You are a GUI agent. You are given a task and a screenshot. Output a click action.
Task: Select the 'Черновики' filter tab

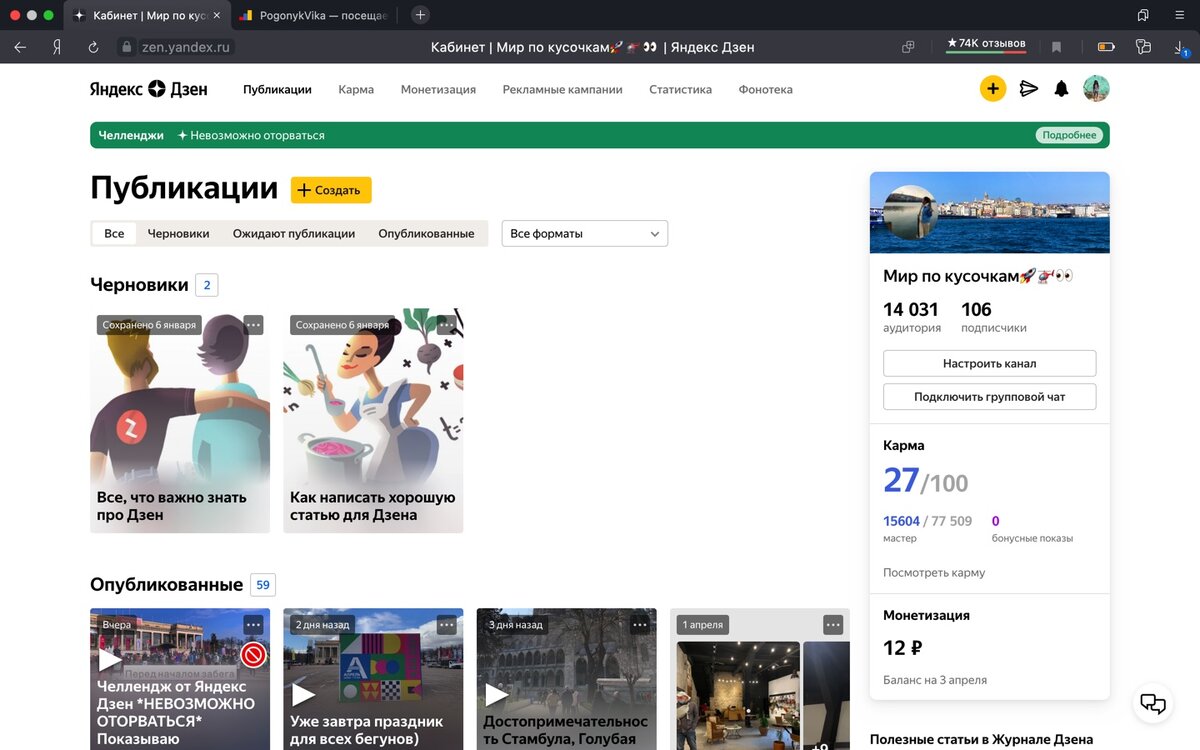(x=179, y=233)
